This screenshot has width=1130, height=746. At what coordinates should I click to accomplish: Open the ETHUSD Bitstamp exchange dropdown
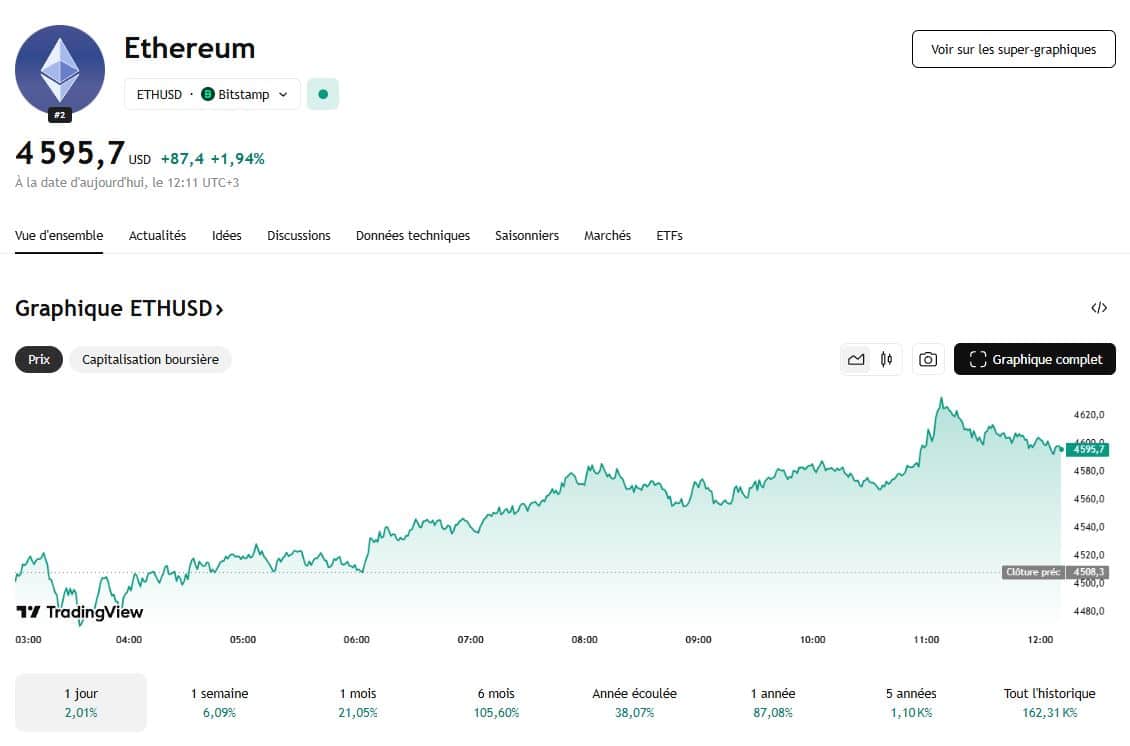click(x=212, y=94)
